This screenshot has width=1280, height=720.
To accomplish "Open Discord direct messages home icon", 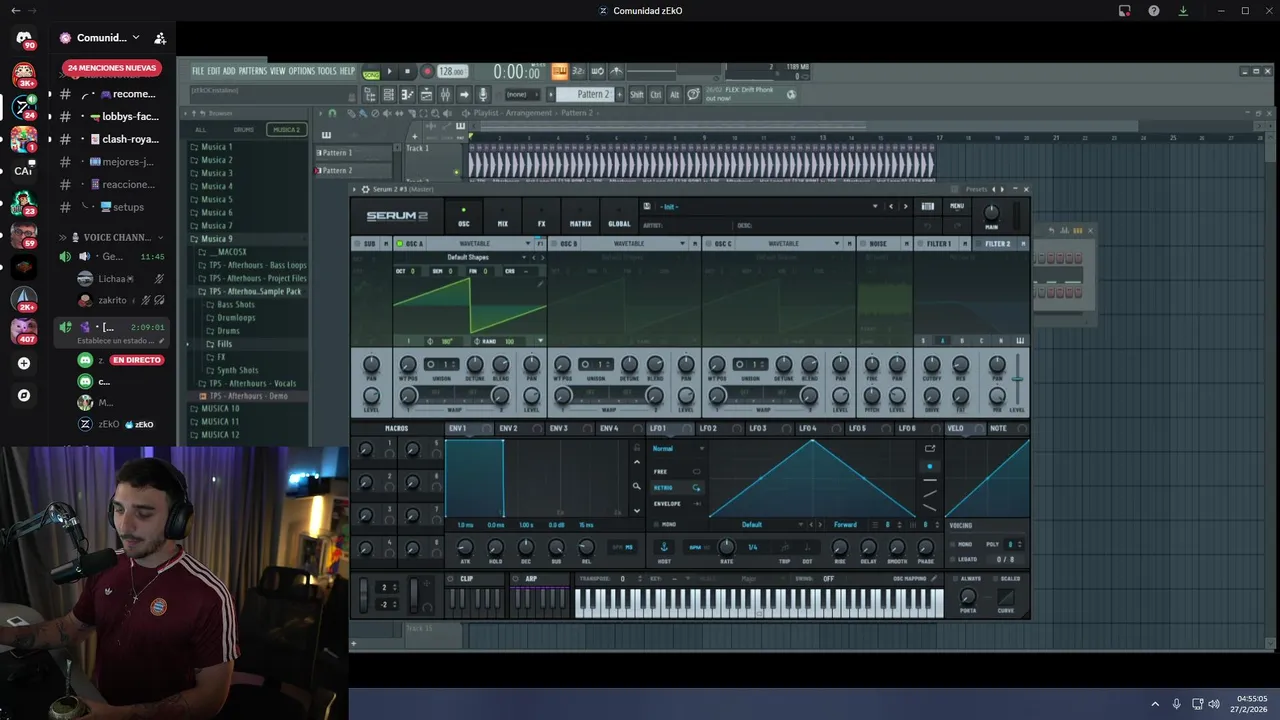I will pos(24,38).
